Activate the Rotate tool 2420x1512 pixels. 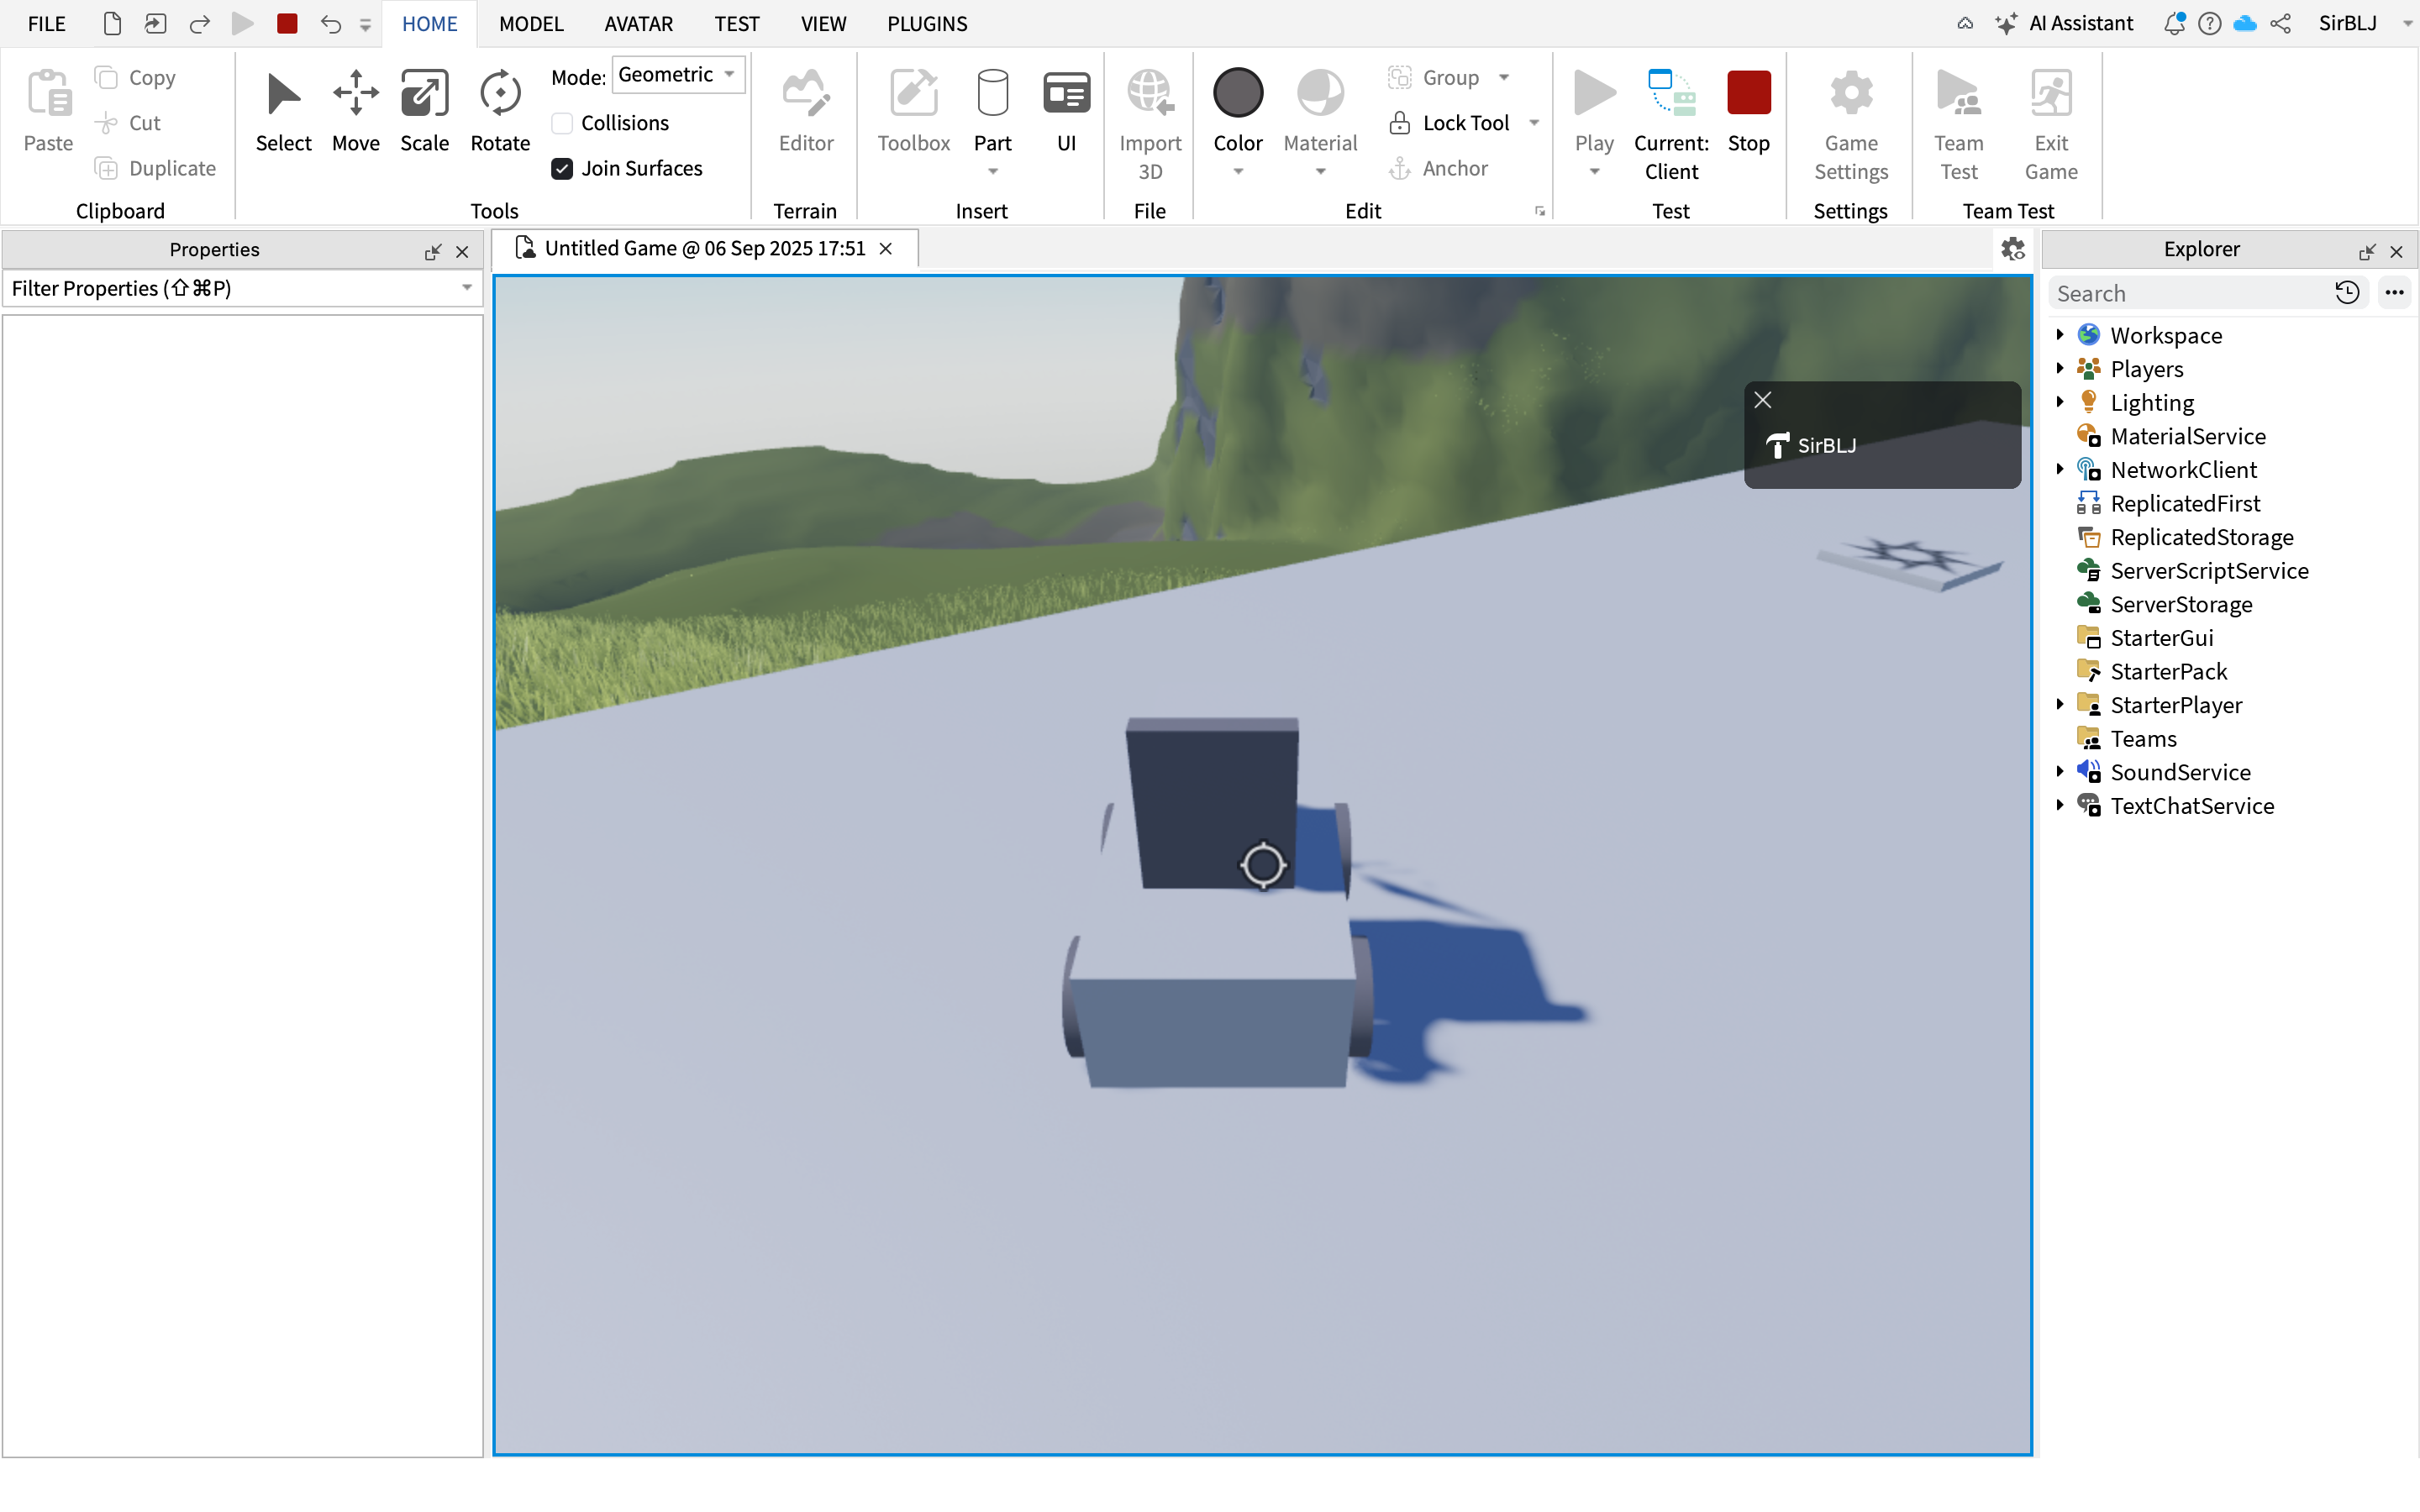tap(500, 110)
